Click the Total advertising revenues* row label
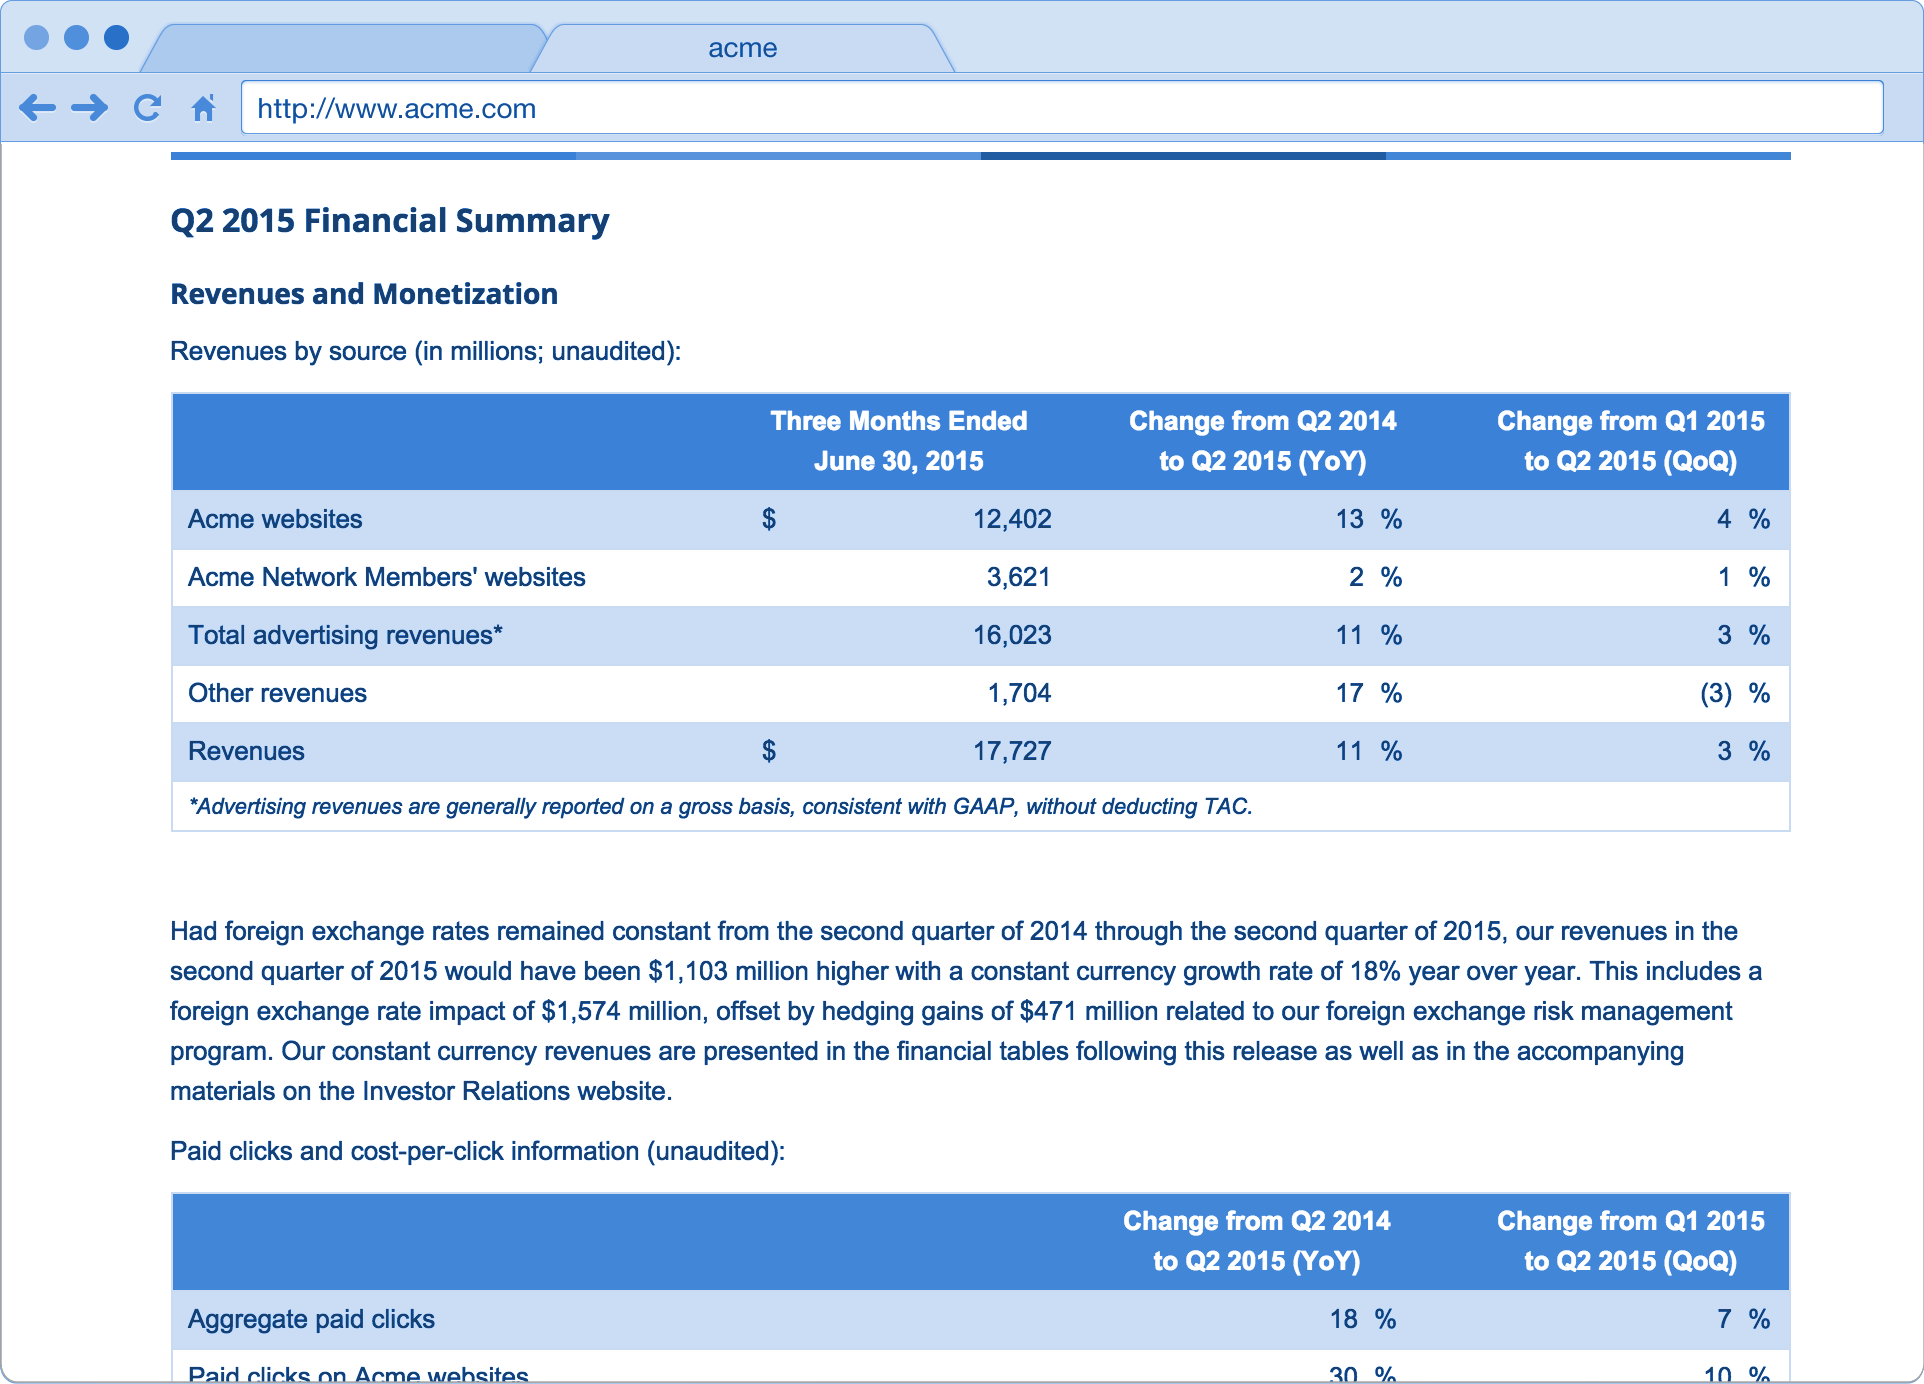The image size is (1924, 1384). click(x=345, y=635)
